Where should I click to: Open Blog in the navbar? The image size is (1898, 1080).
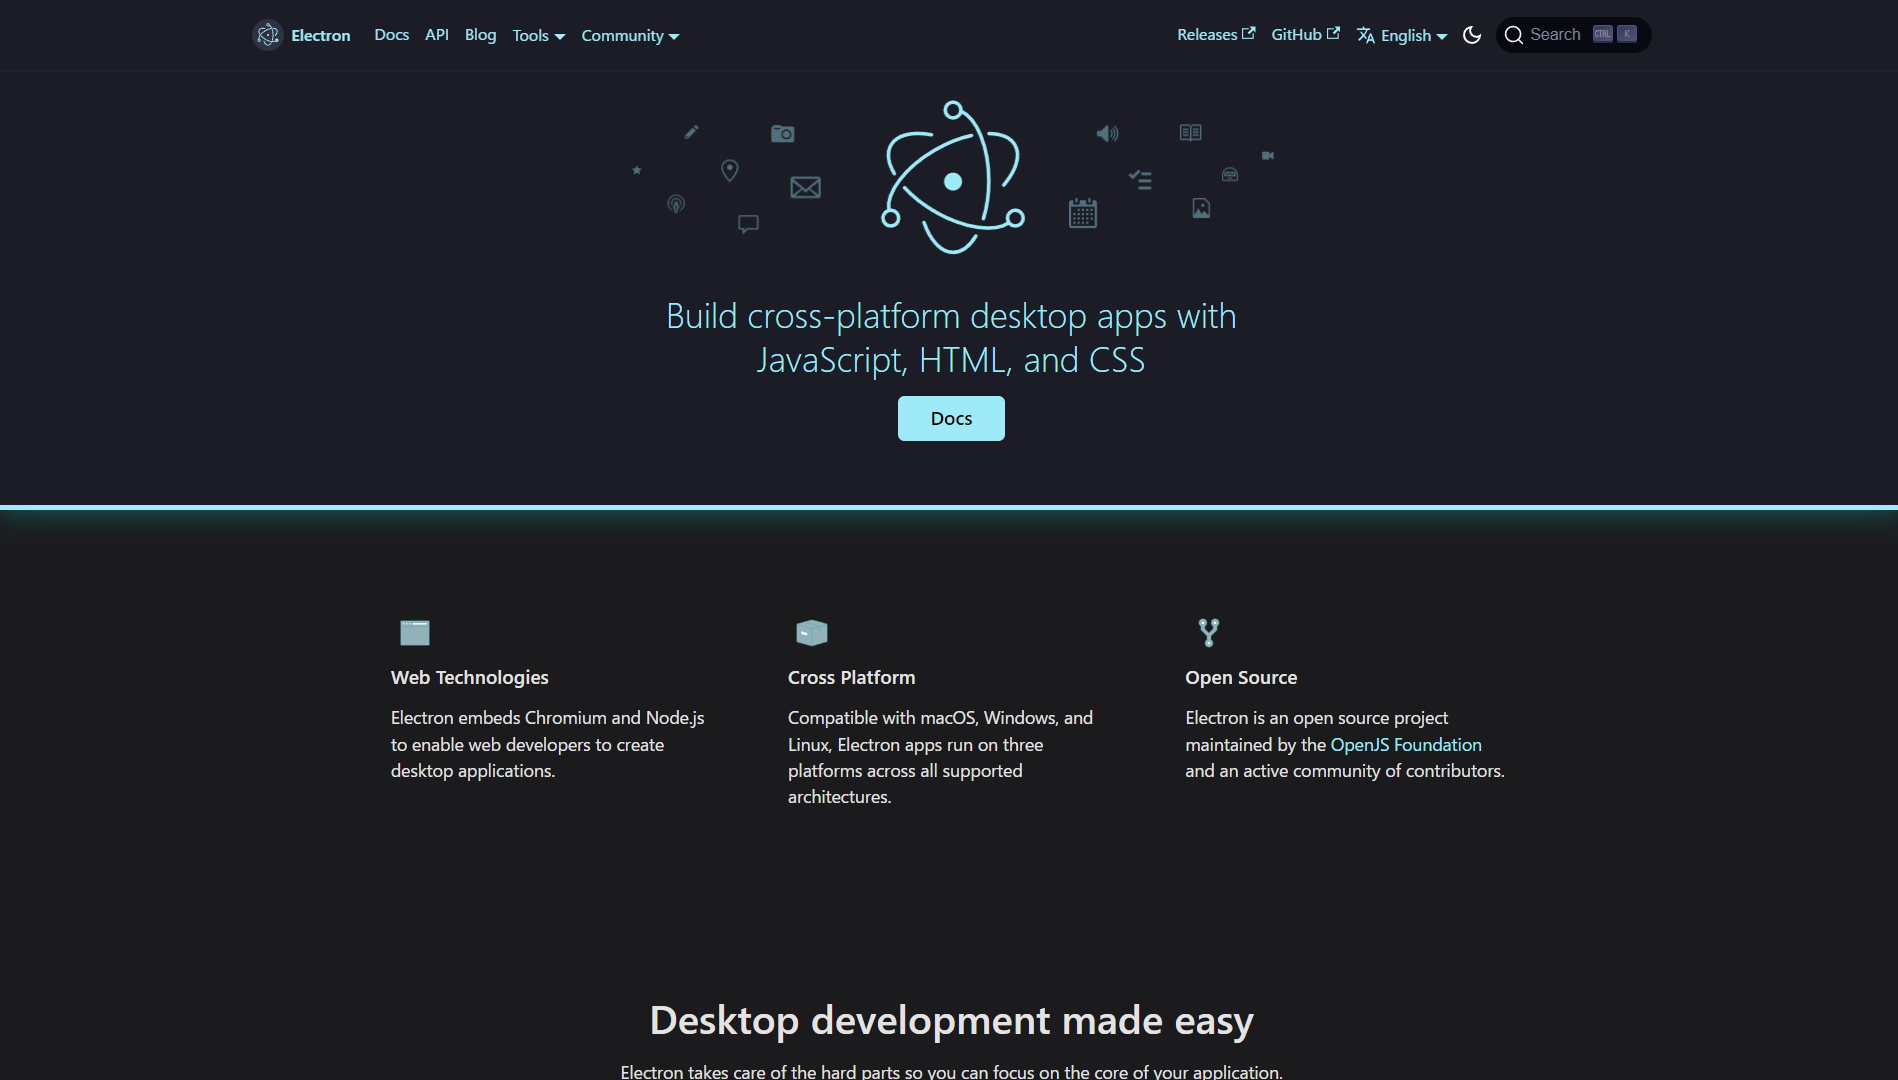(x=480, y=35)
